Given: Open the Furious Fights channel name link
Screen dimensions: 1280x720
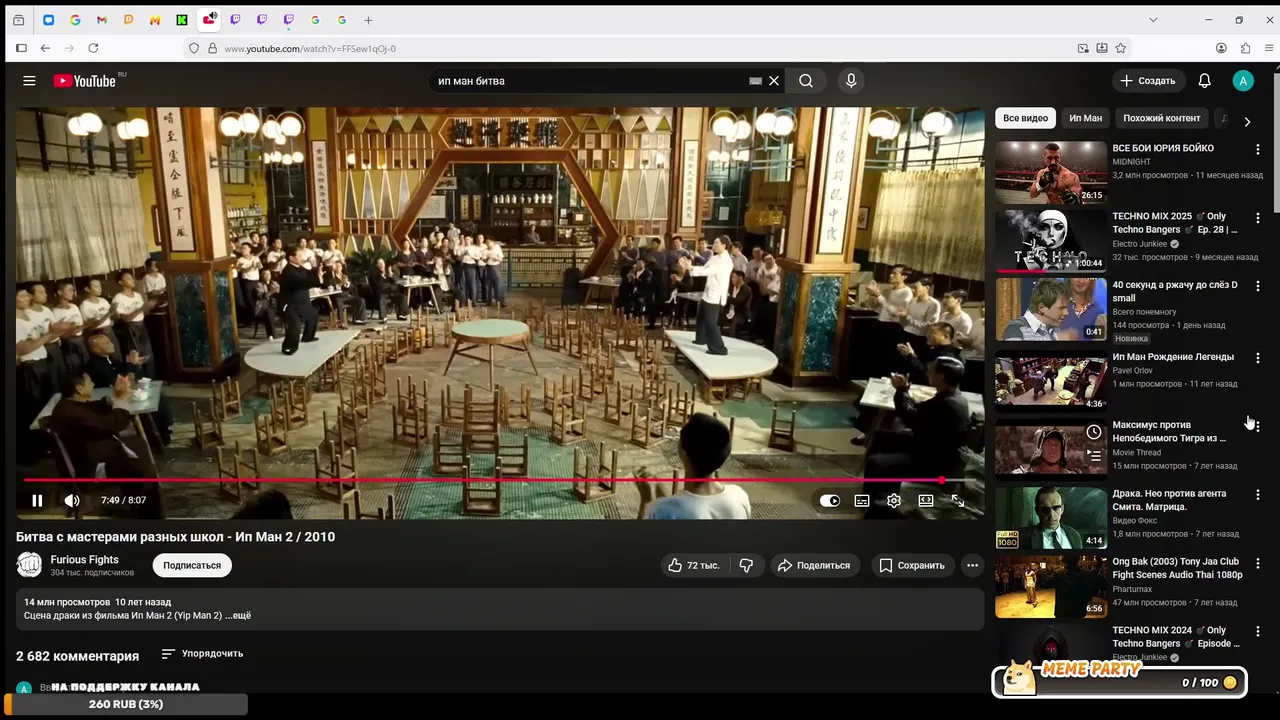Looking at the screenshot, I should point(85,560).
